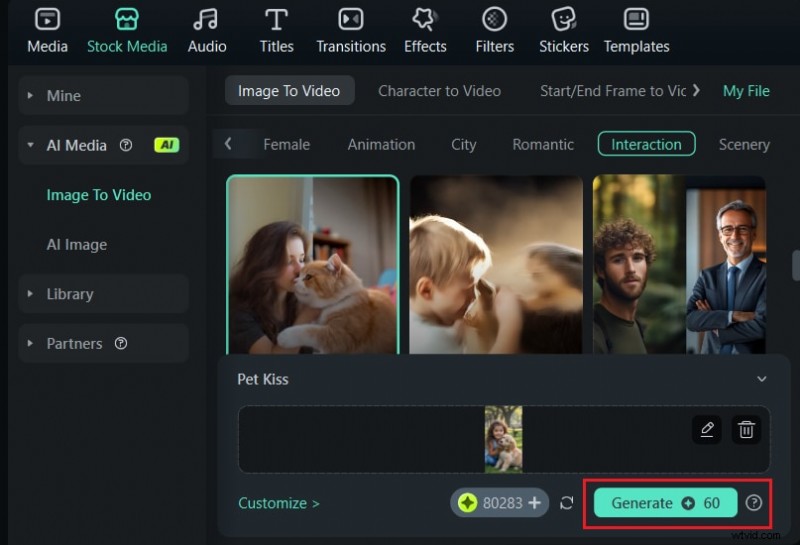This screenshot has width=800, height=545.
Task: Click the refresh credits icon
Action: pos(567,503)
